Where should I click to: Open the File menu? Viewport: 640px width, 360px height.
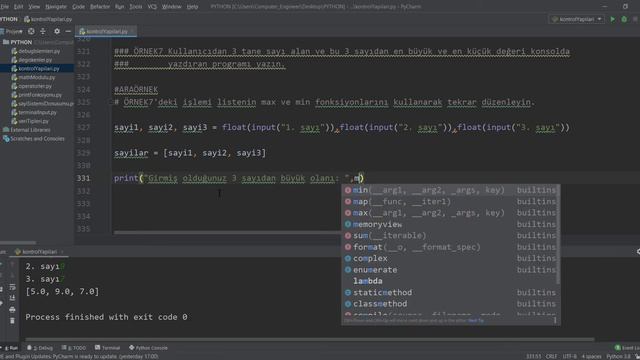[4, 7]
